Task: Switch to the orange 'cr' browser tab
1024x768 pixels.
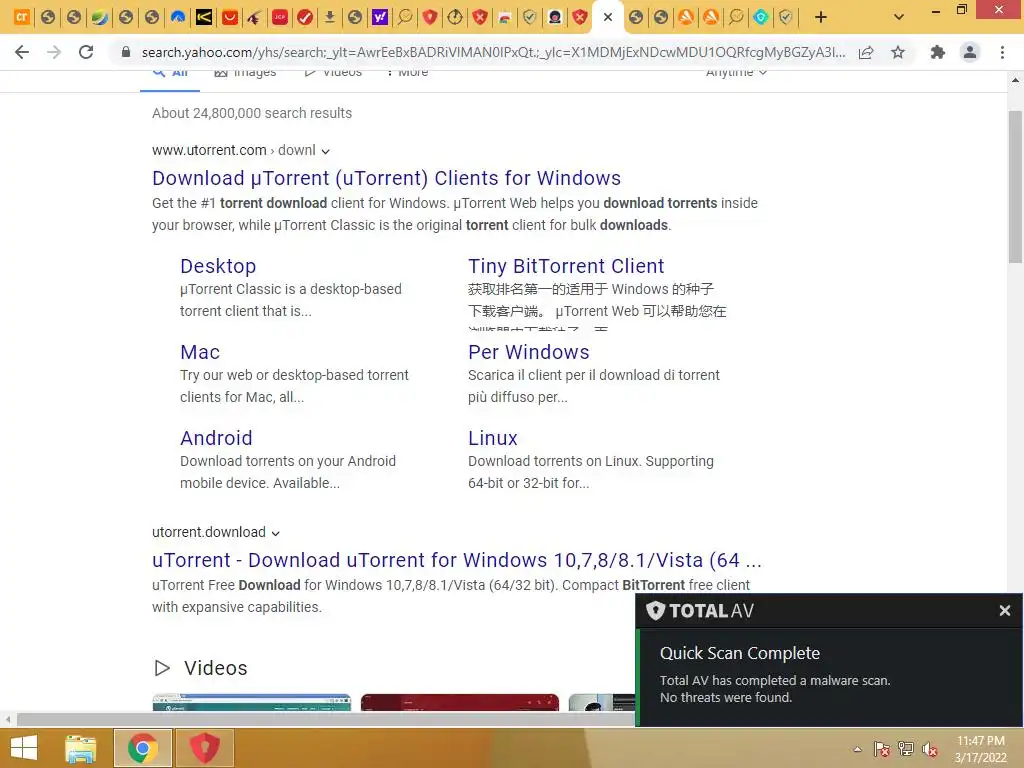Action: click(22, 17)
